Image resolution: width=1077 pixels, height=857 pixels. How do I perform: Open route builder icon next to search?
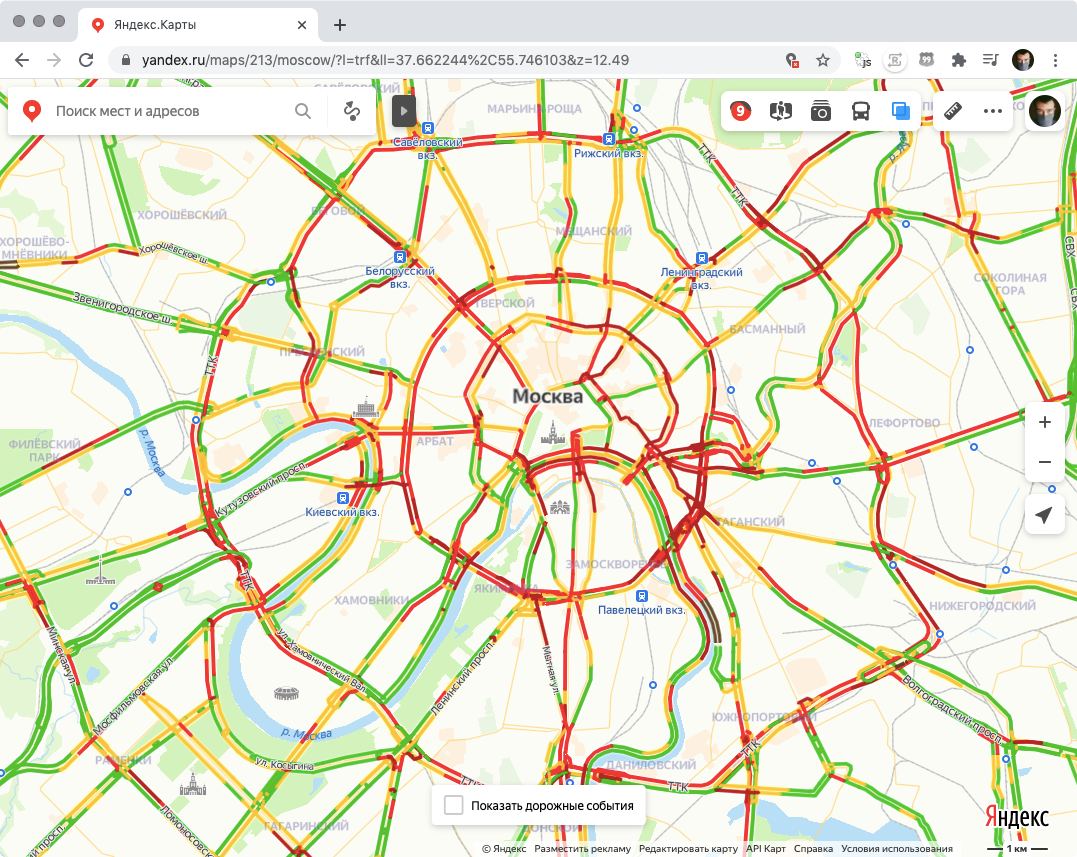[352, 111]
